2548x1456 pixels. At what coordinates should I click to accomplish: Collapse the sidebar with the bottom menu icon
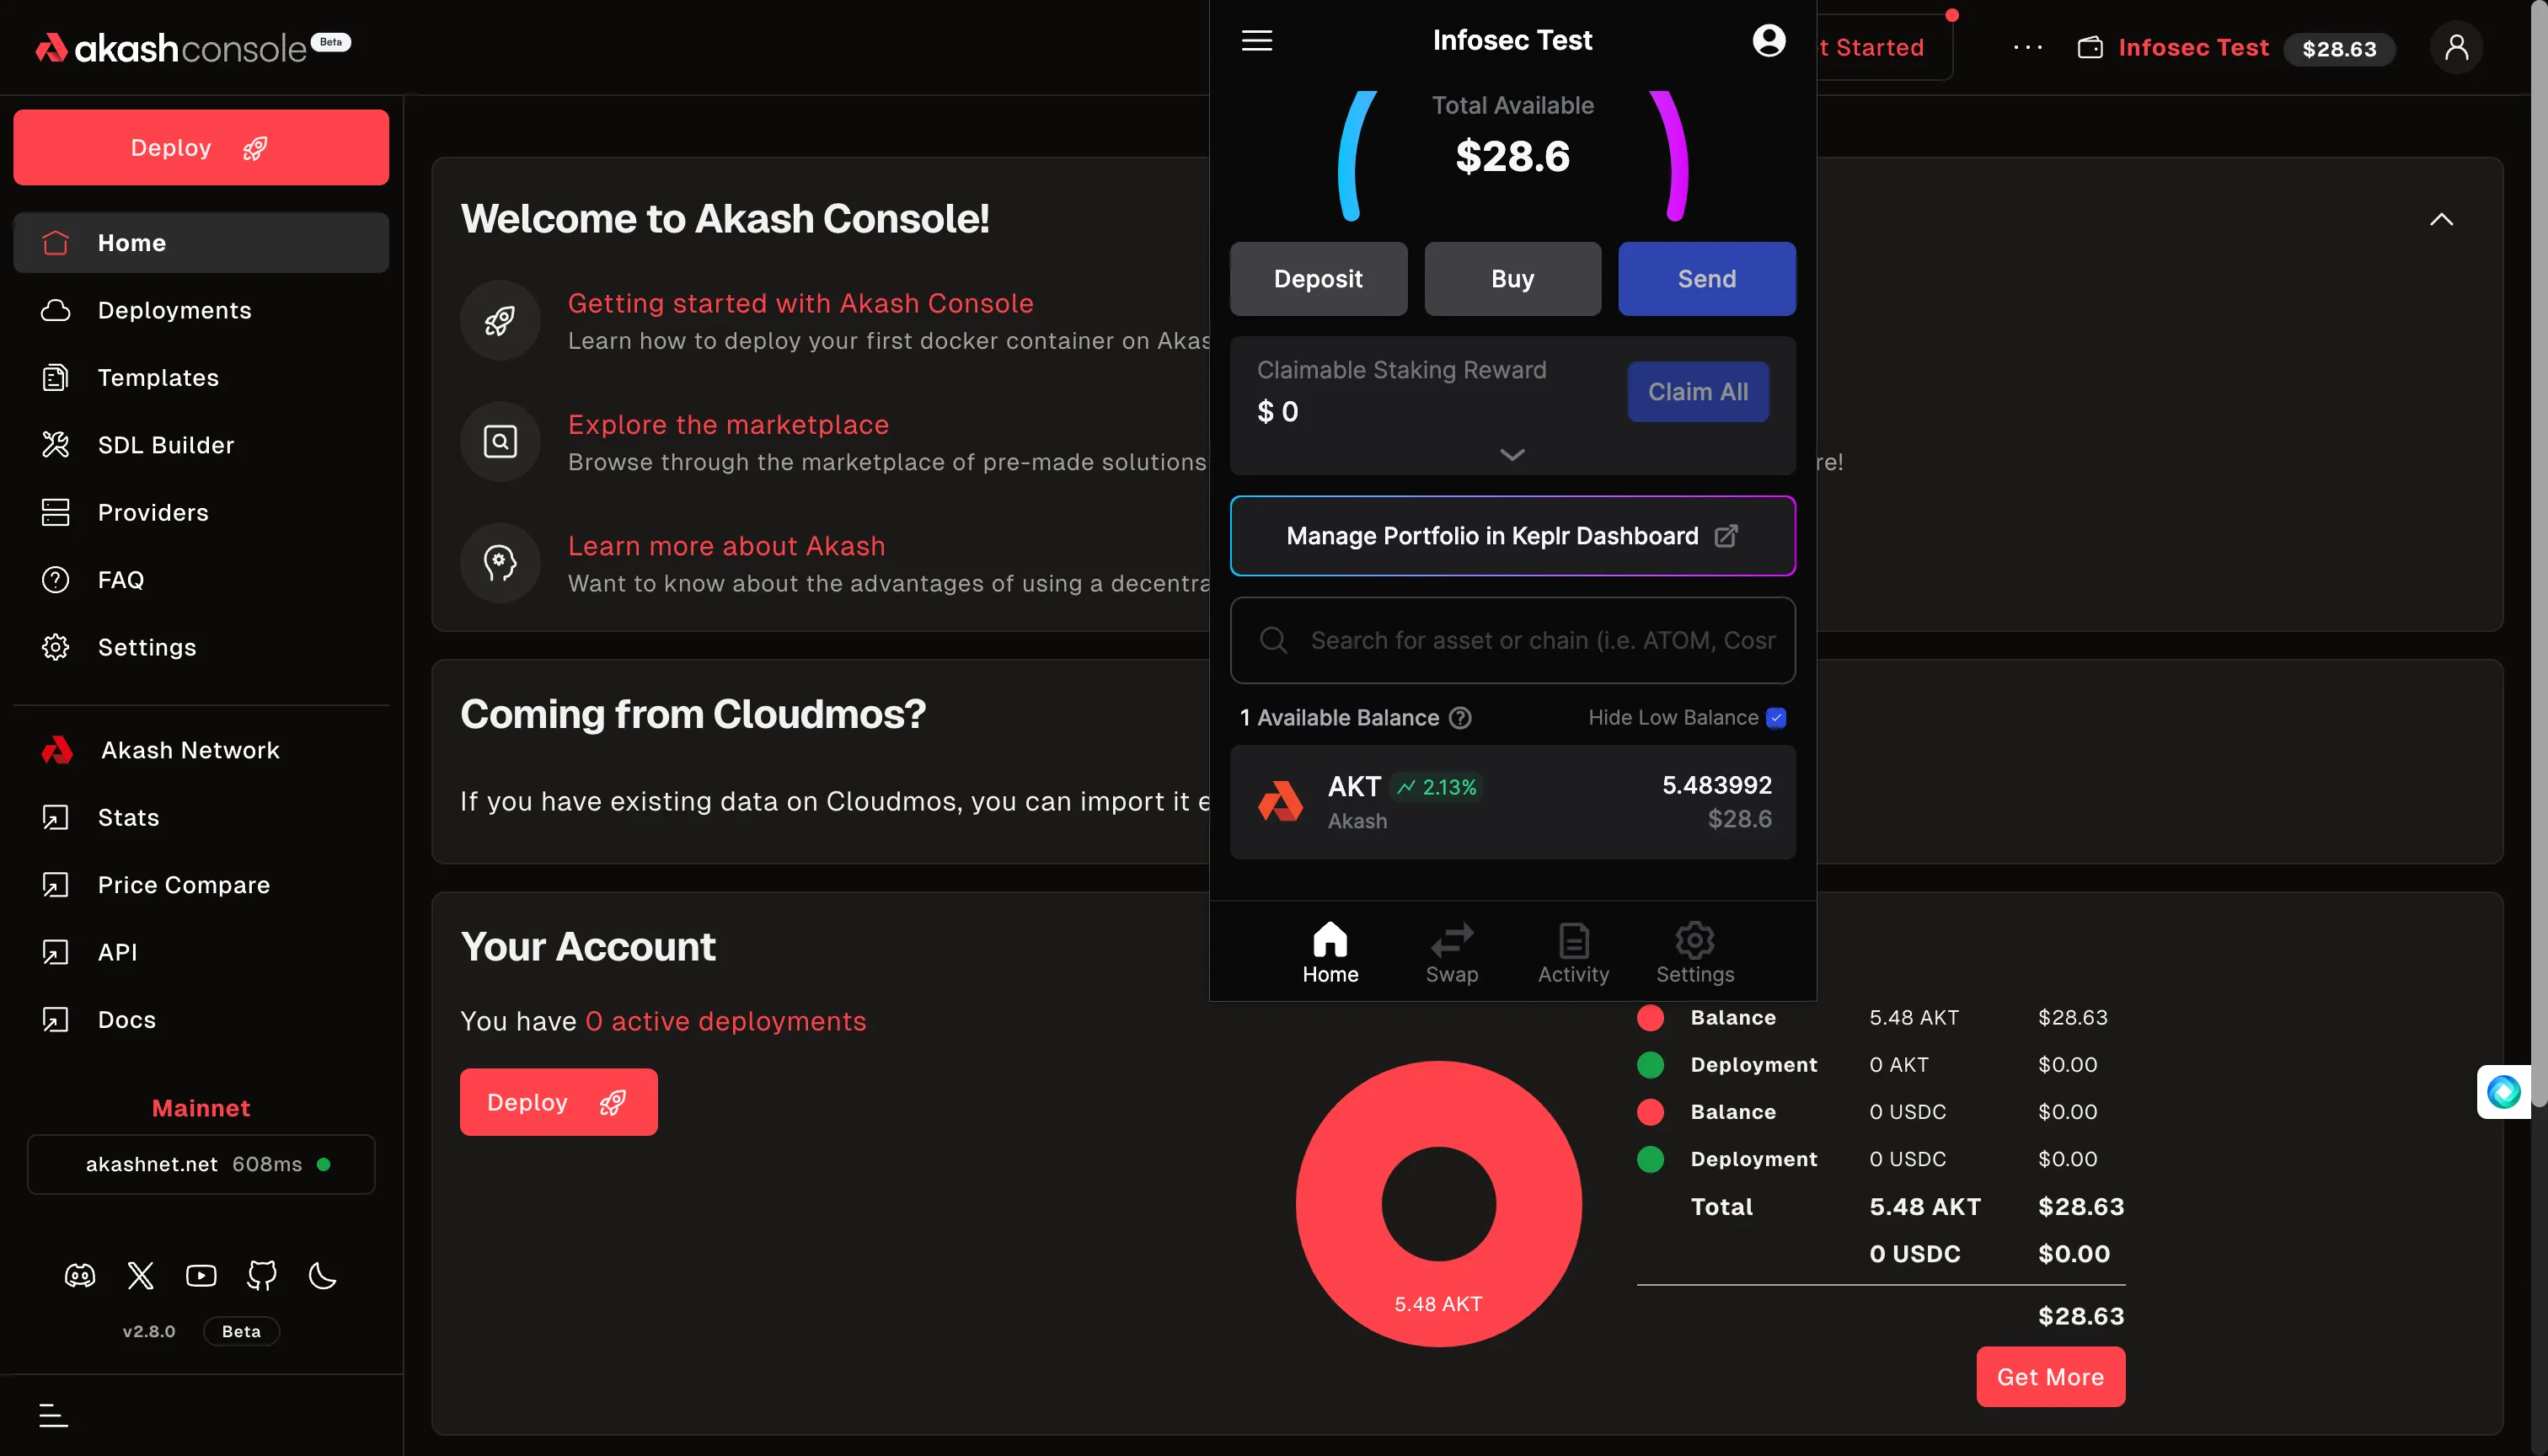(x=53, y=1415)
